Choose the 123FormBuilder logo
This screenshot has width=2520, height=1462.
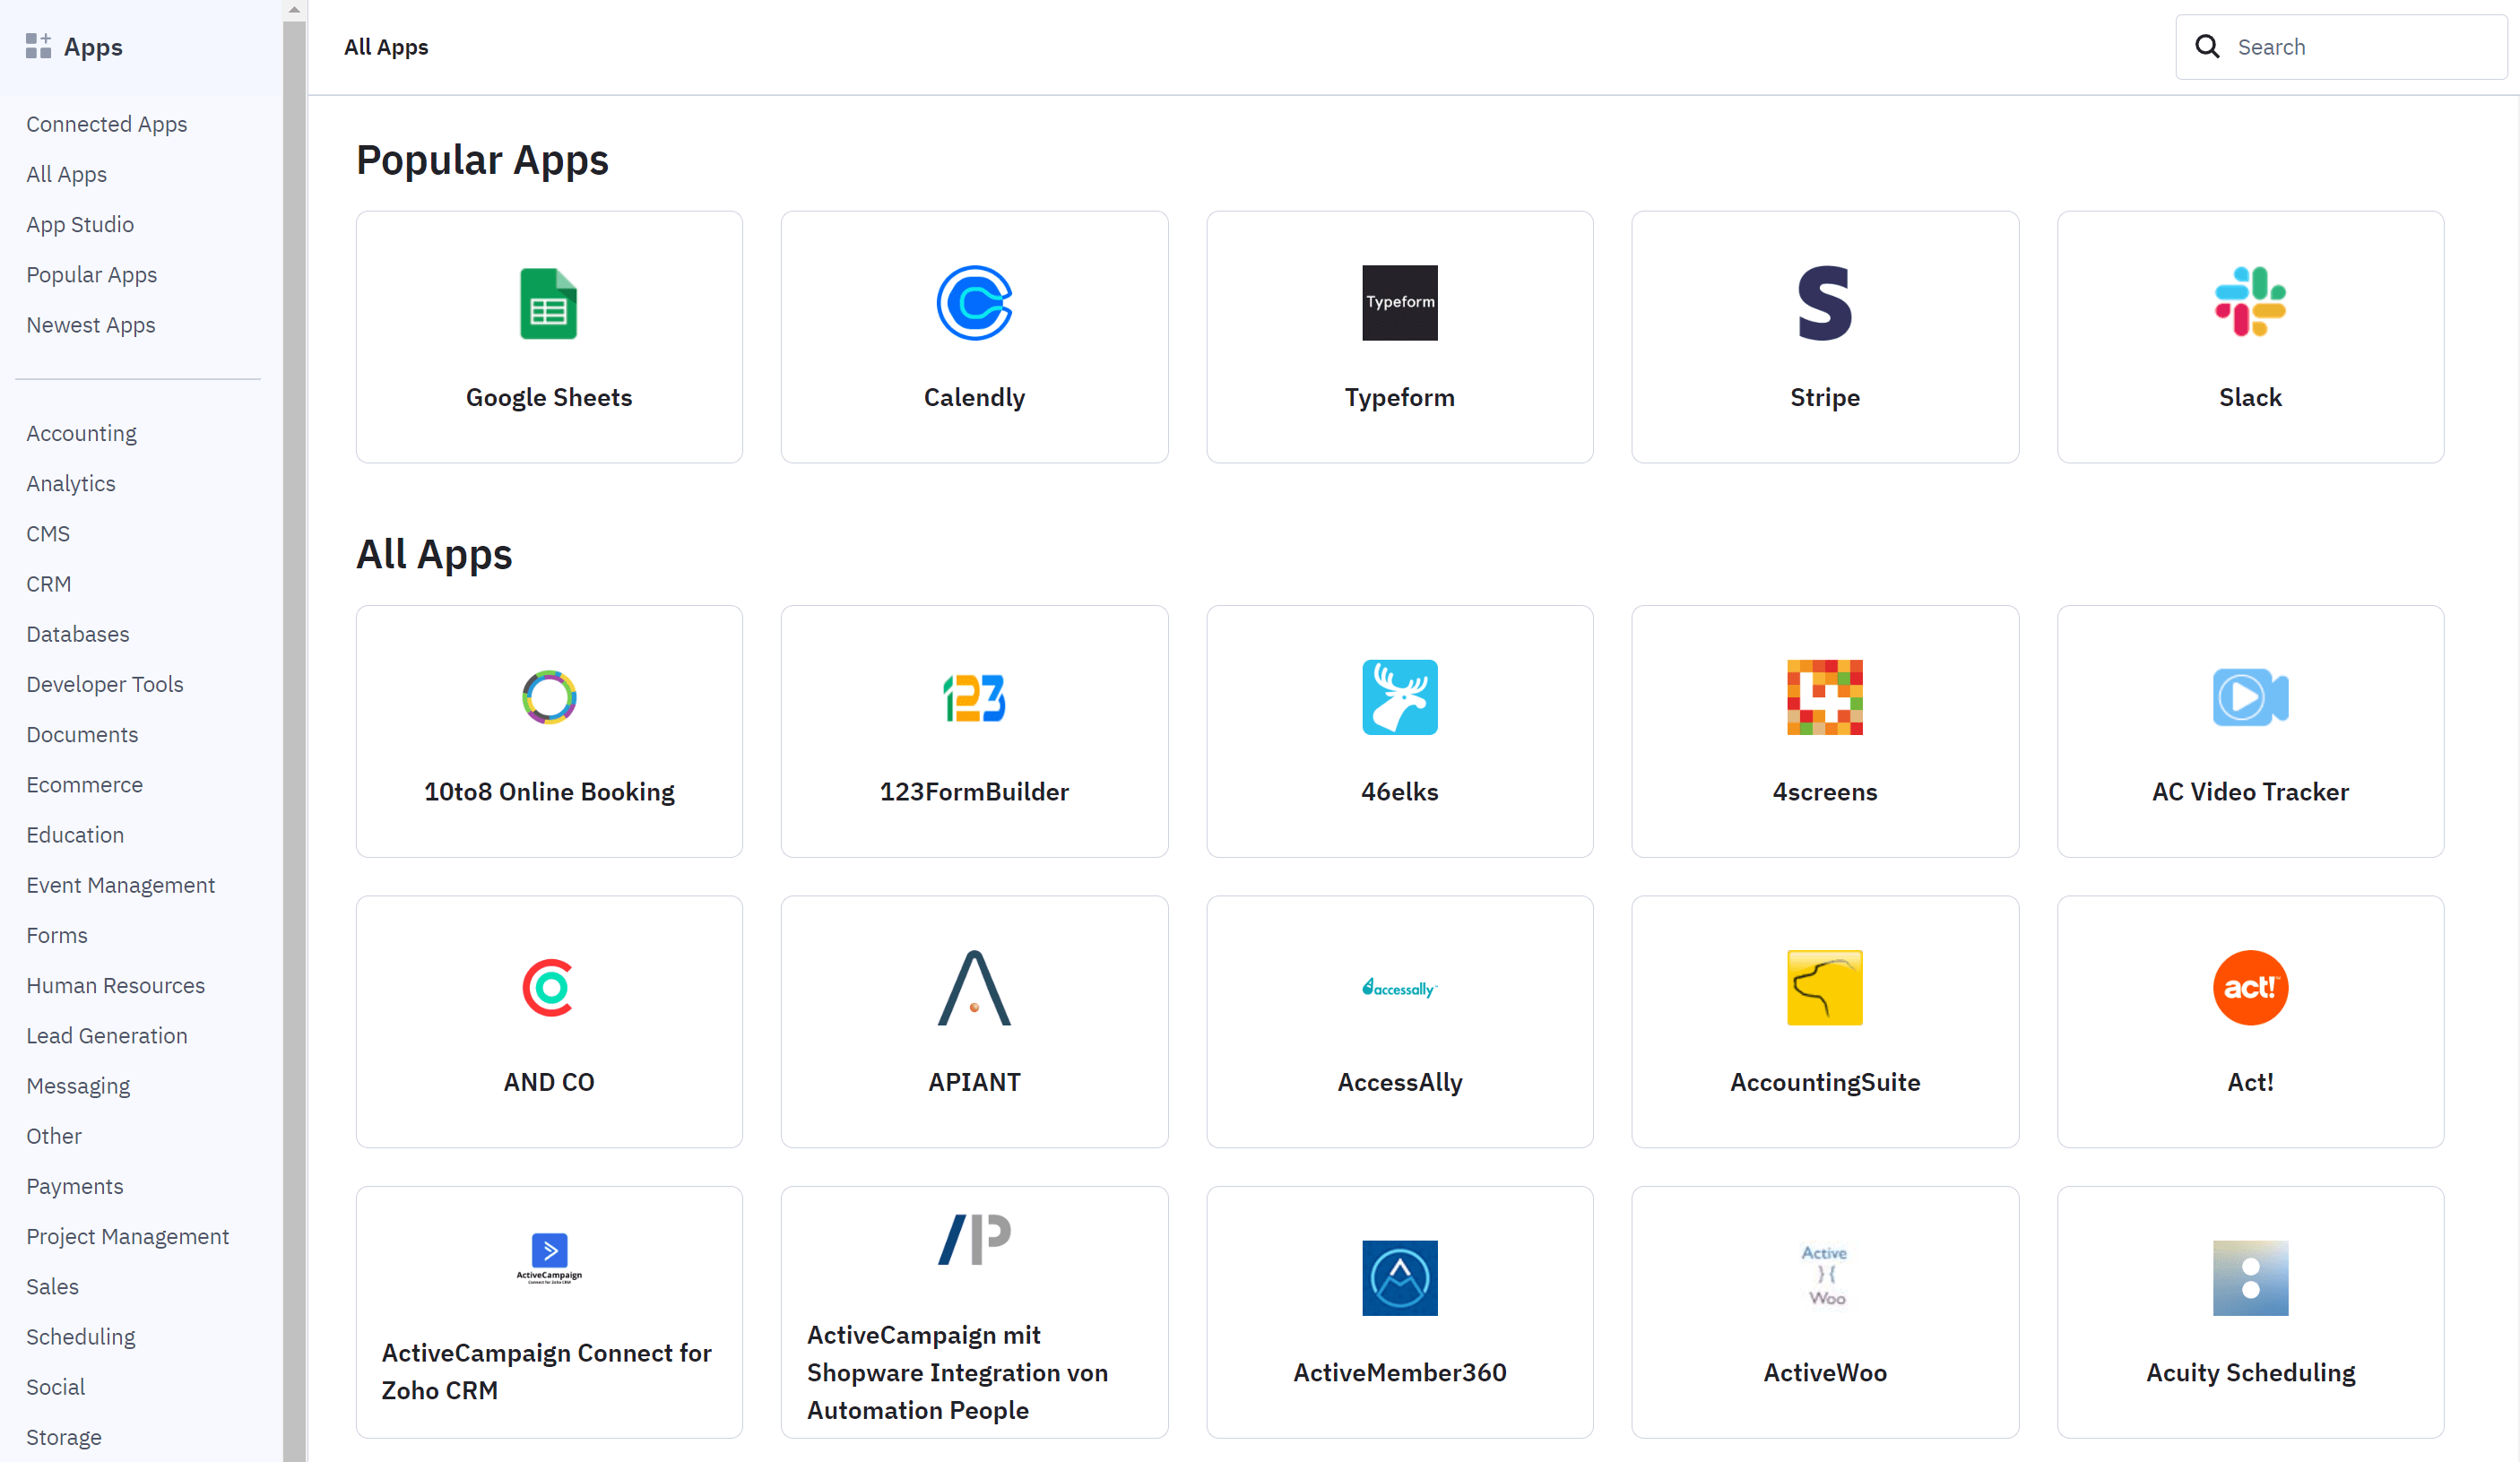974,697
